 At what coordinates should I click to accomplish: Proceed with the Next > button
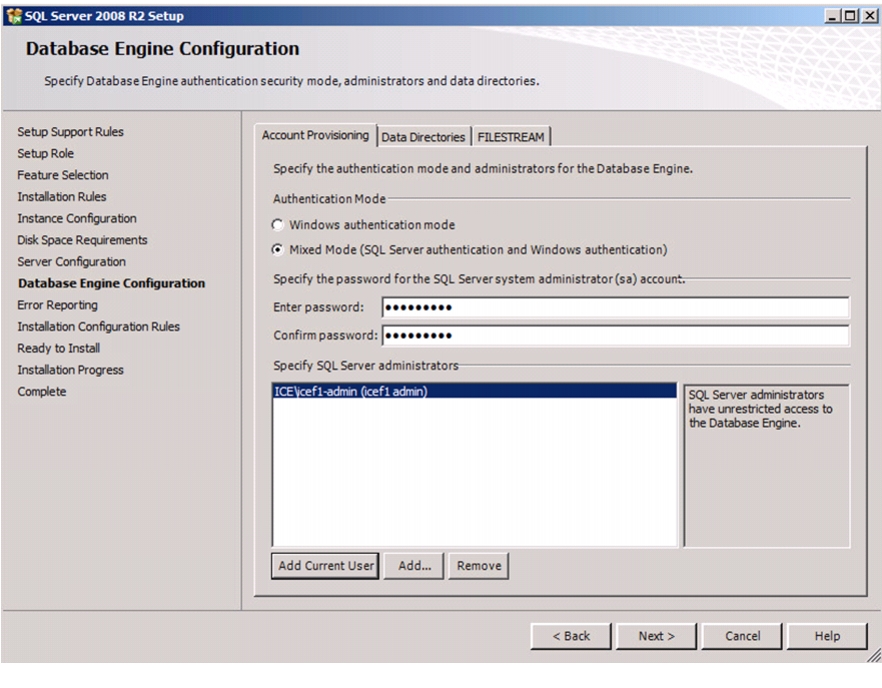coord(656,636)
